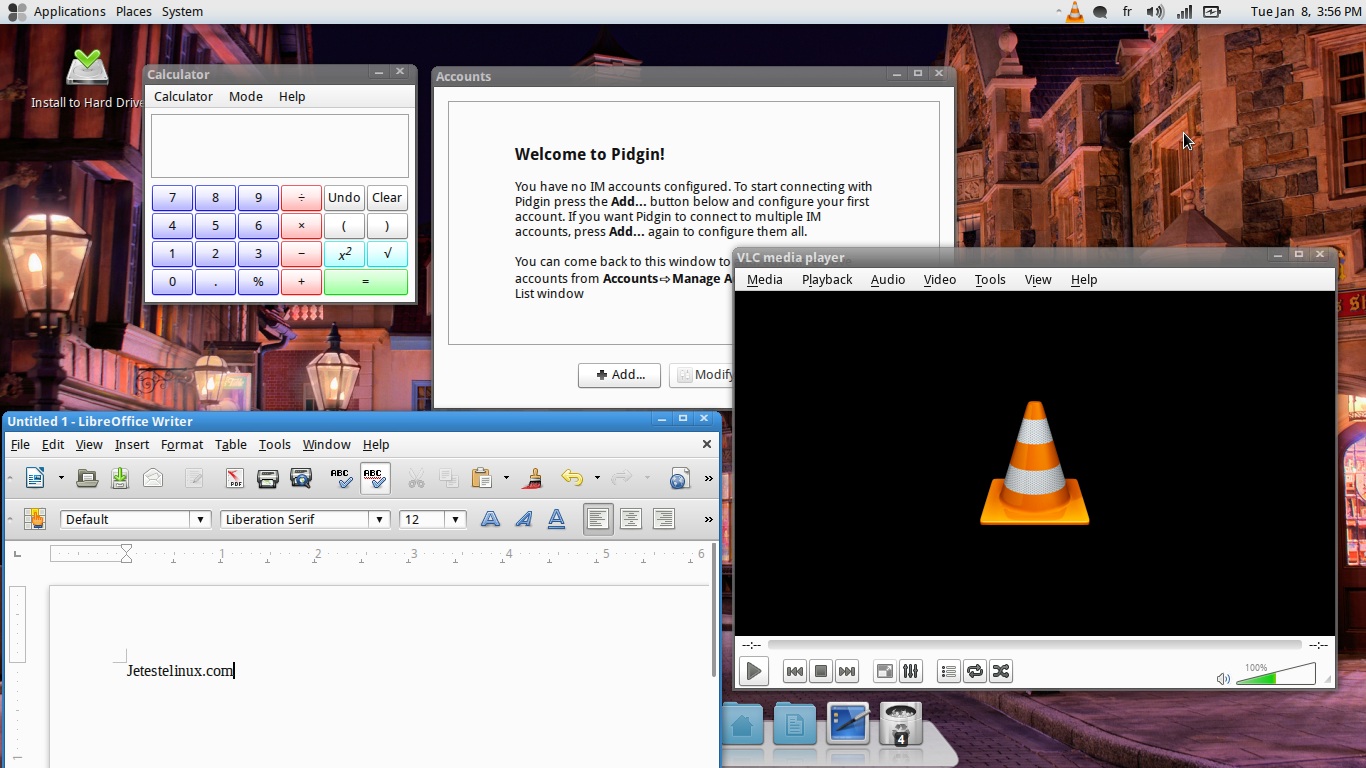This screenshot has width=1366, height=768.
Task: Toggle AutoSpellcheck in Writer toolbar
Action: click(375, 478)
